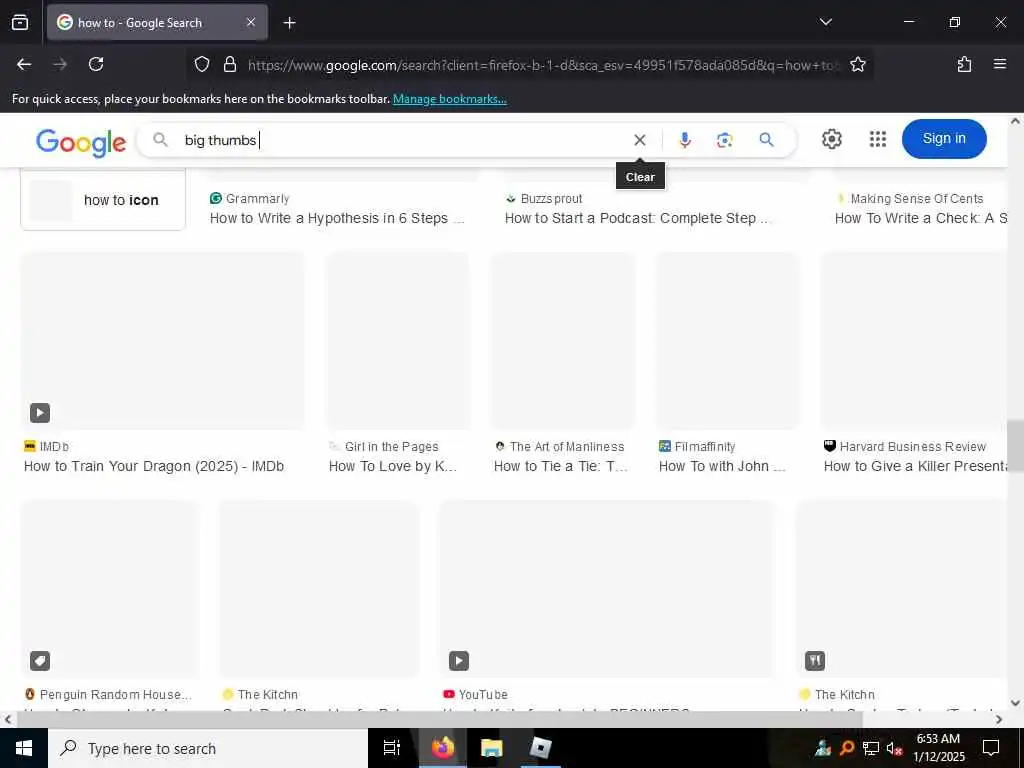Switch to Firefox on the taskbar
Image resolution: width=1024 pixels, height=768 pixels.
pos(443,748)
